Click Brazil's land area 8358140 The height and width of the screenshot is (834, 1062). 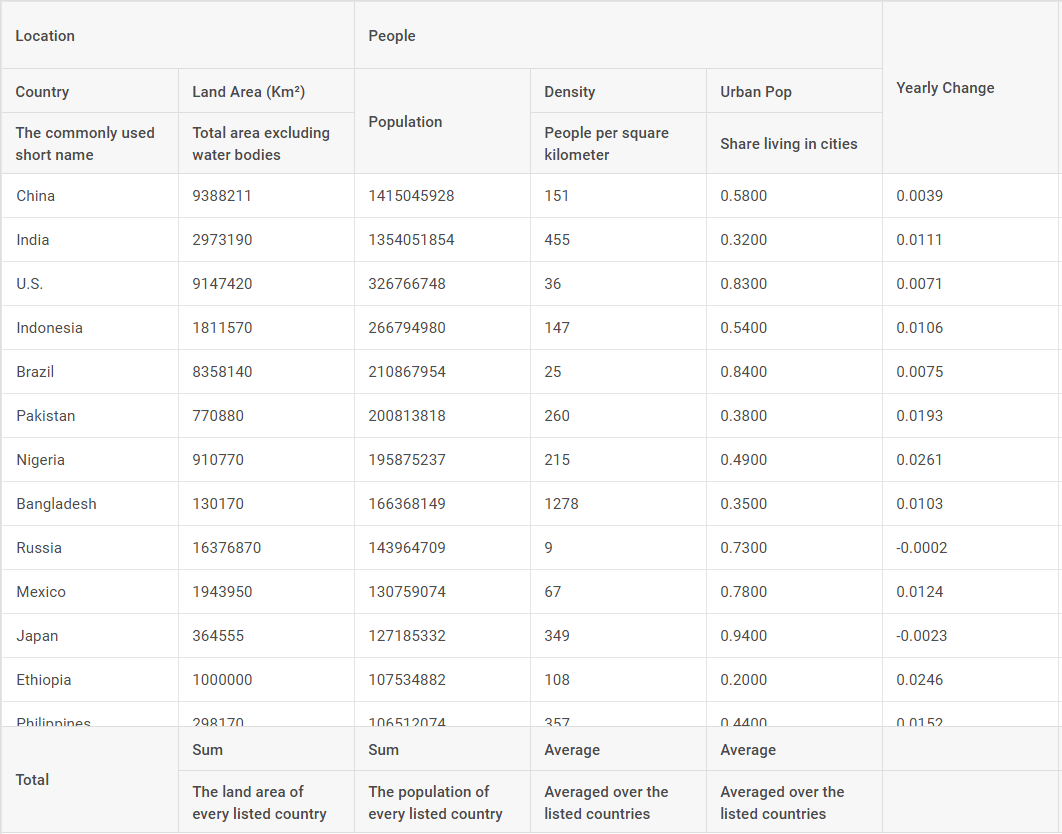266,372
